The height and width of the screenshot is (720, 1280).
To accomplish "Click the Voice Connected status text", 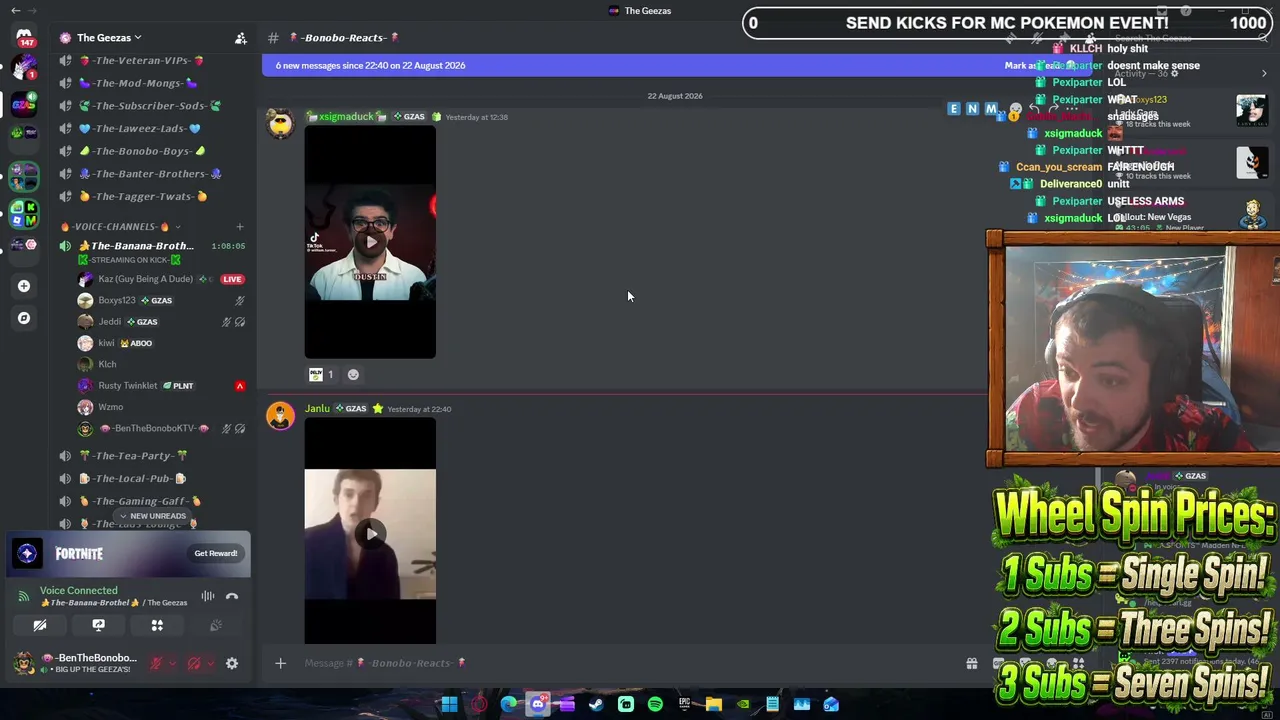I will pos(78,591).
